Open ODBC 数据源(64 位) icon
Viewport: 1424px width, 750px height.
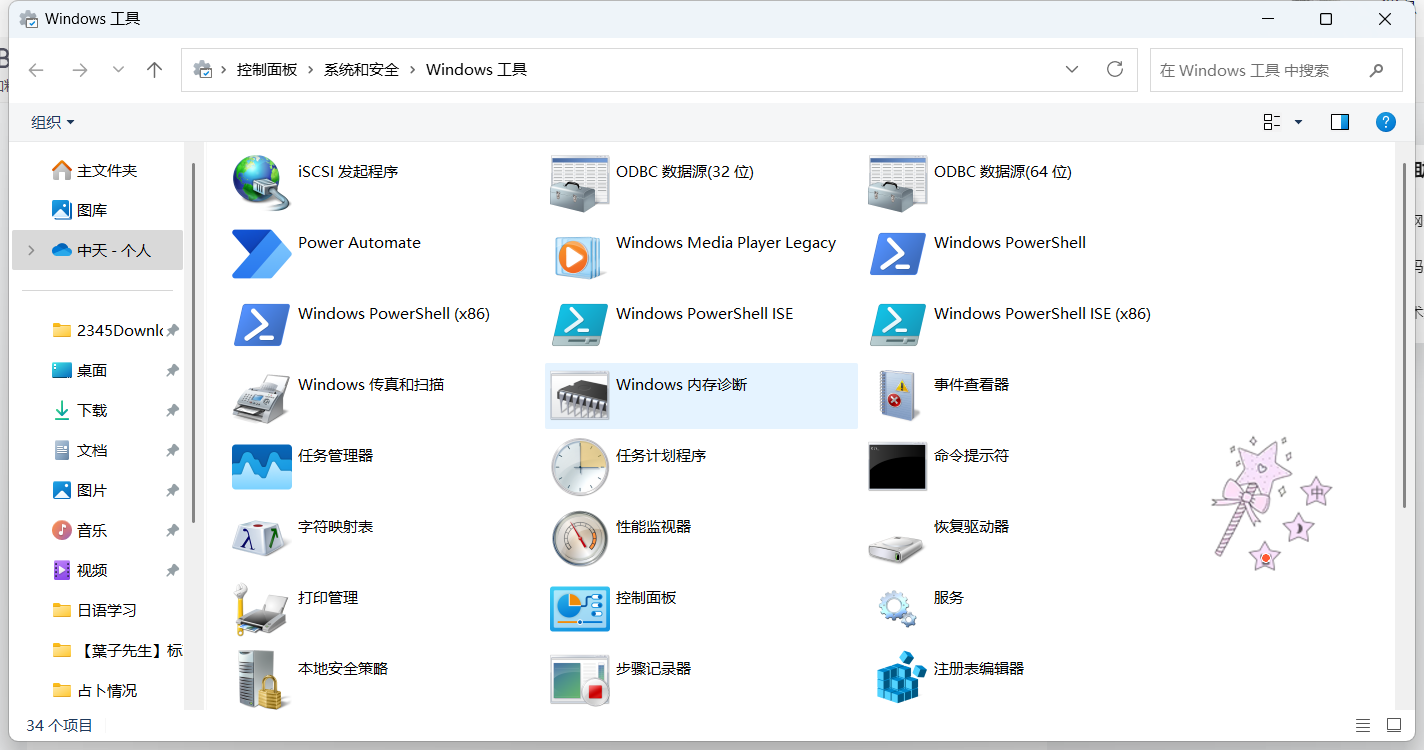(898, 183)
